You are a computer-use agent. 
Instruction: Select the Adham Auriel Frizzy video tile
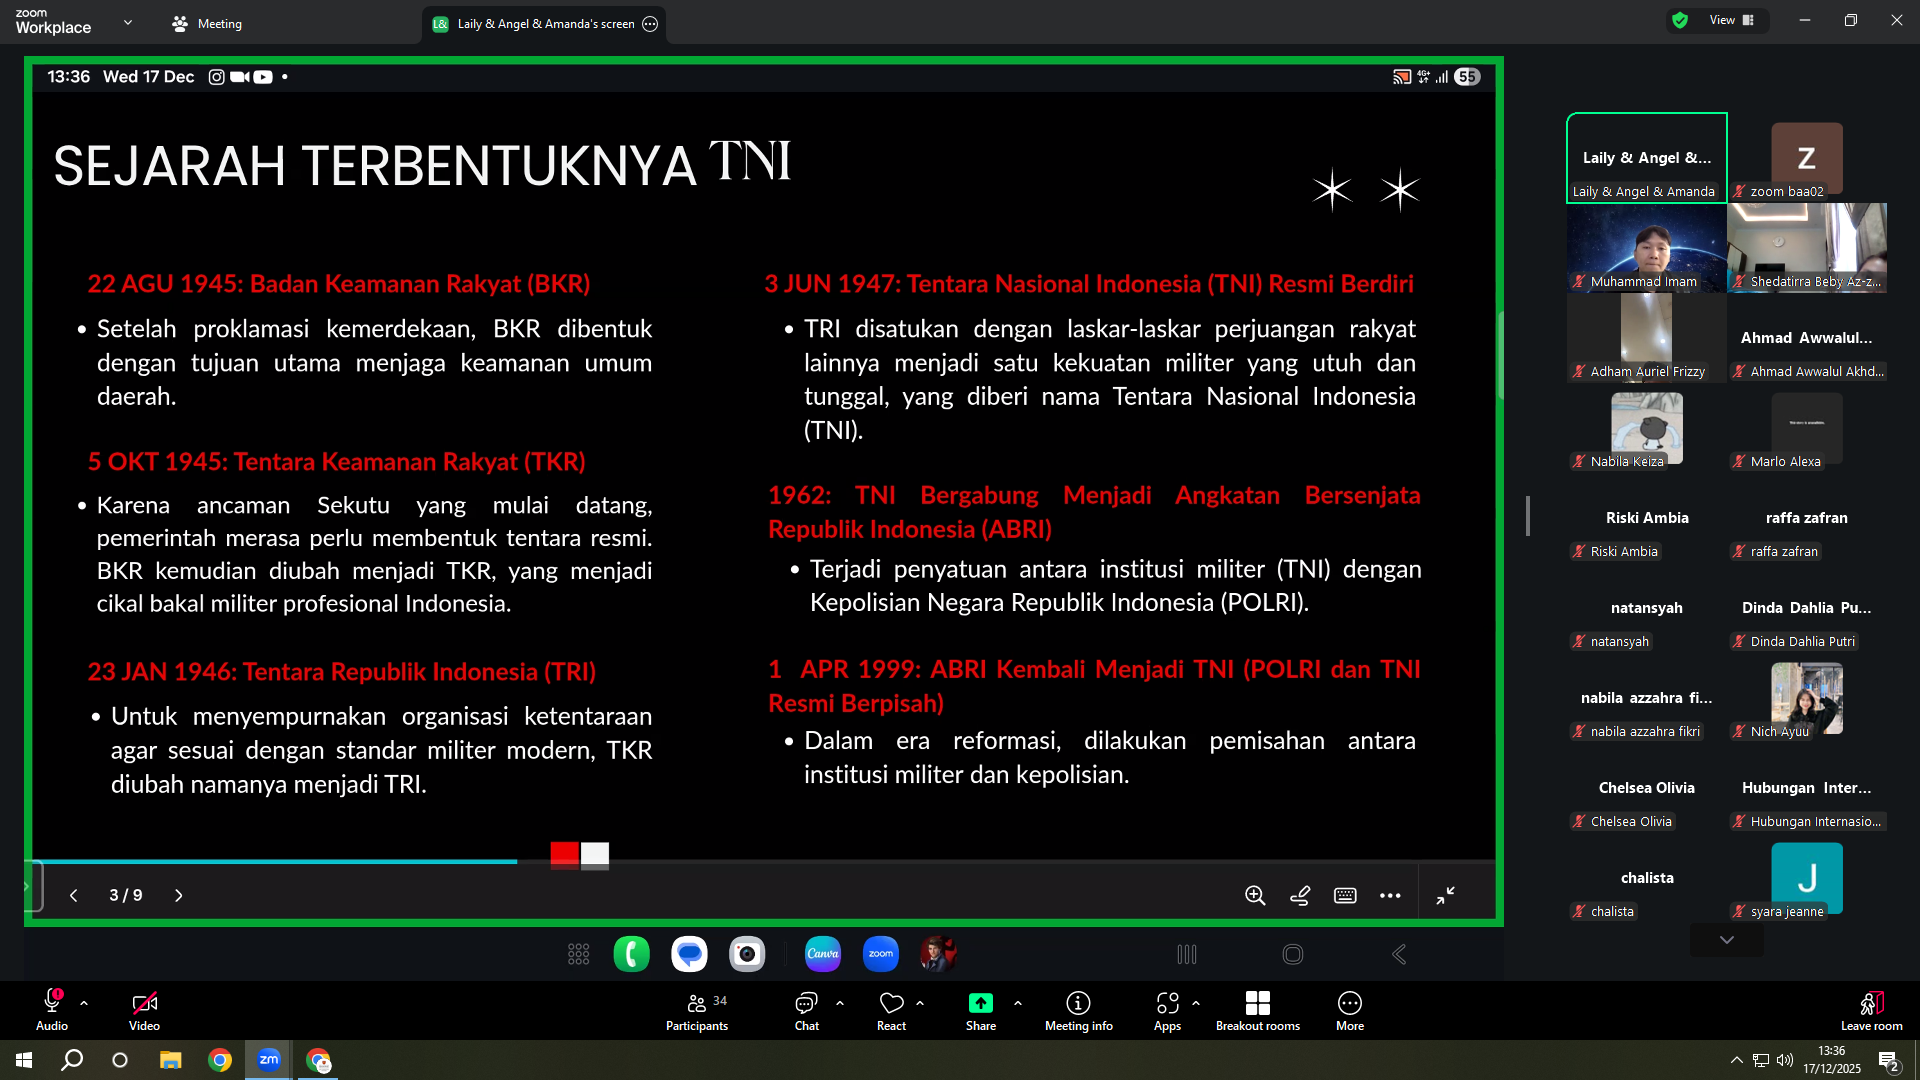[x=1646, y=338]
